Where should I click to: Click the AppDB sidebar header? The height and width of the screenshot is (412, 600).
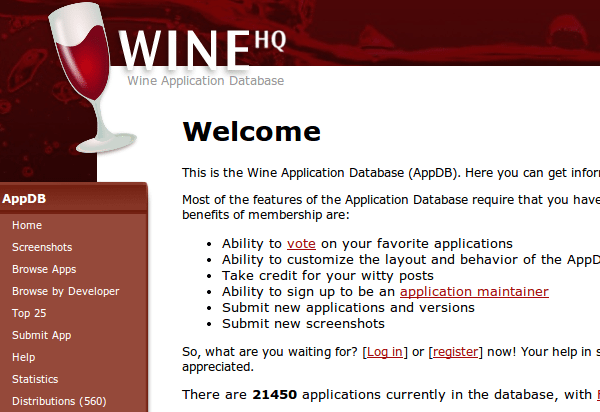(x=73, y=199)
